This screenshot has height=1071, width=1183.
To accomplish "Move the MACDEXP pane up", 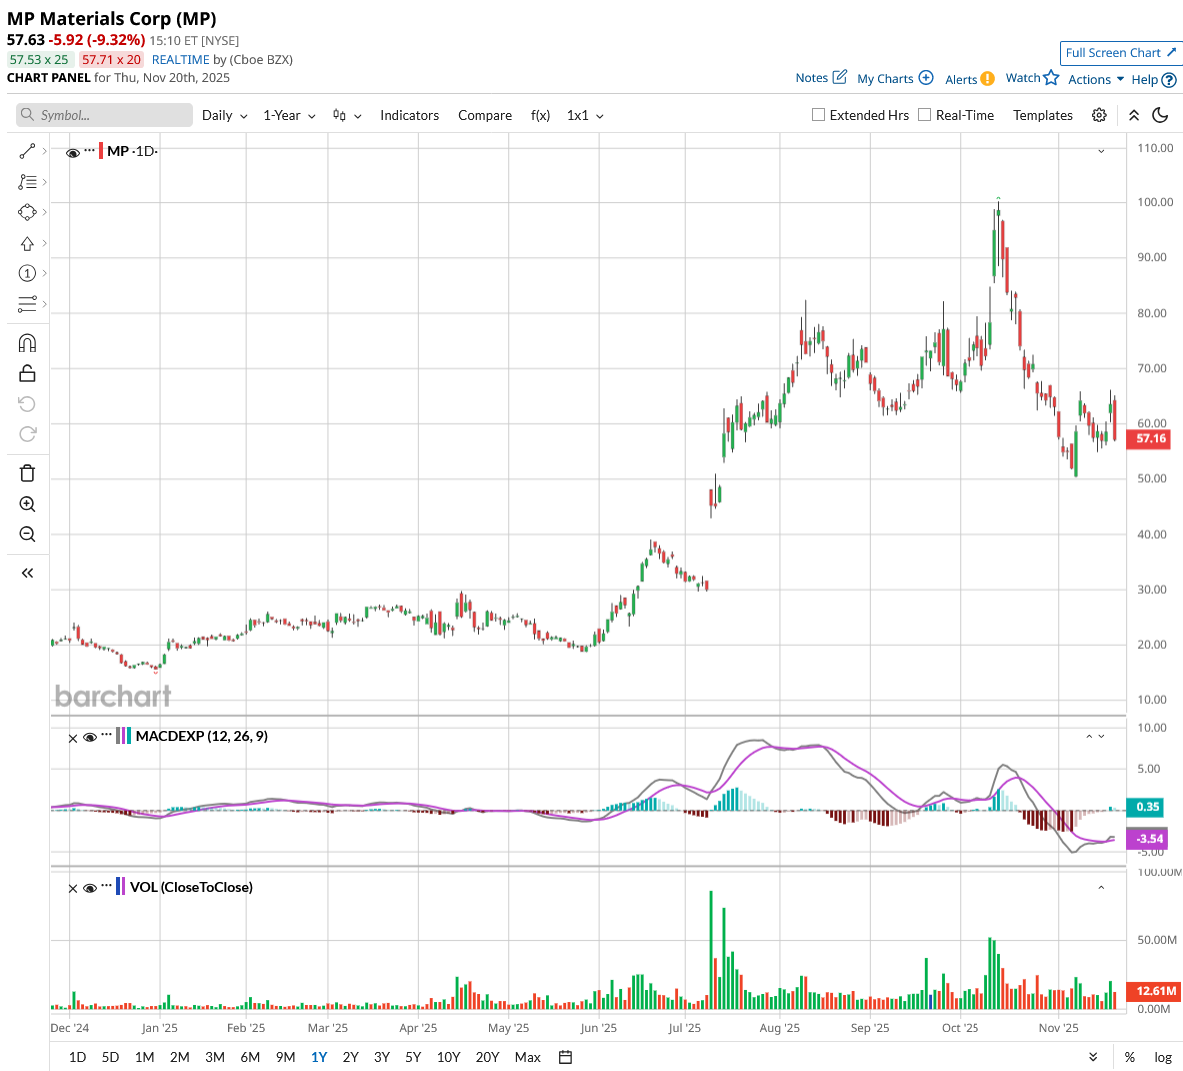I will 1089,736.
